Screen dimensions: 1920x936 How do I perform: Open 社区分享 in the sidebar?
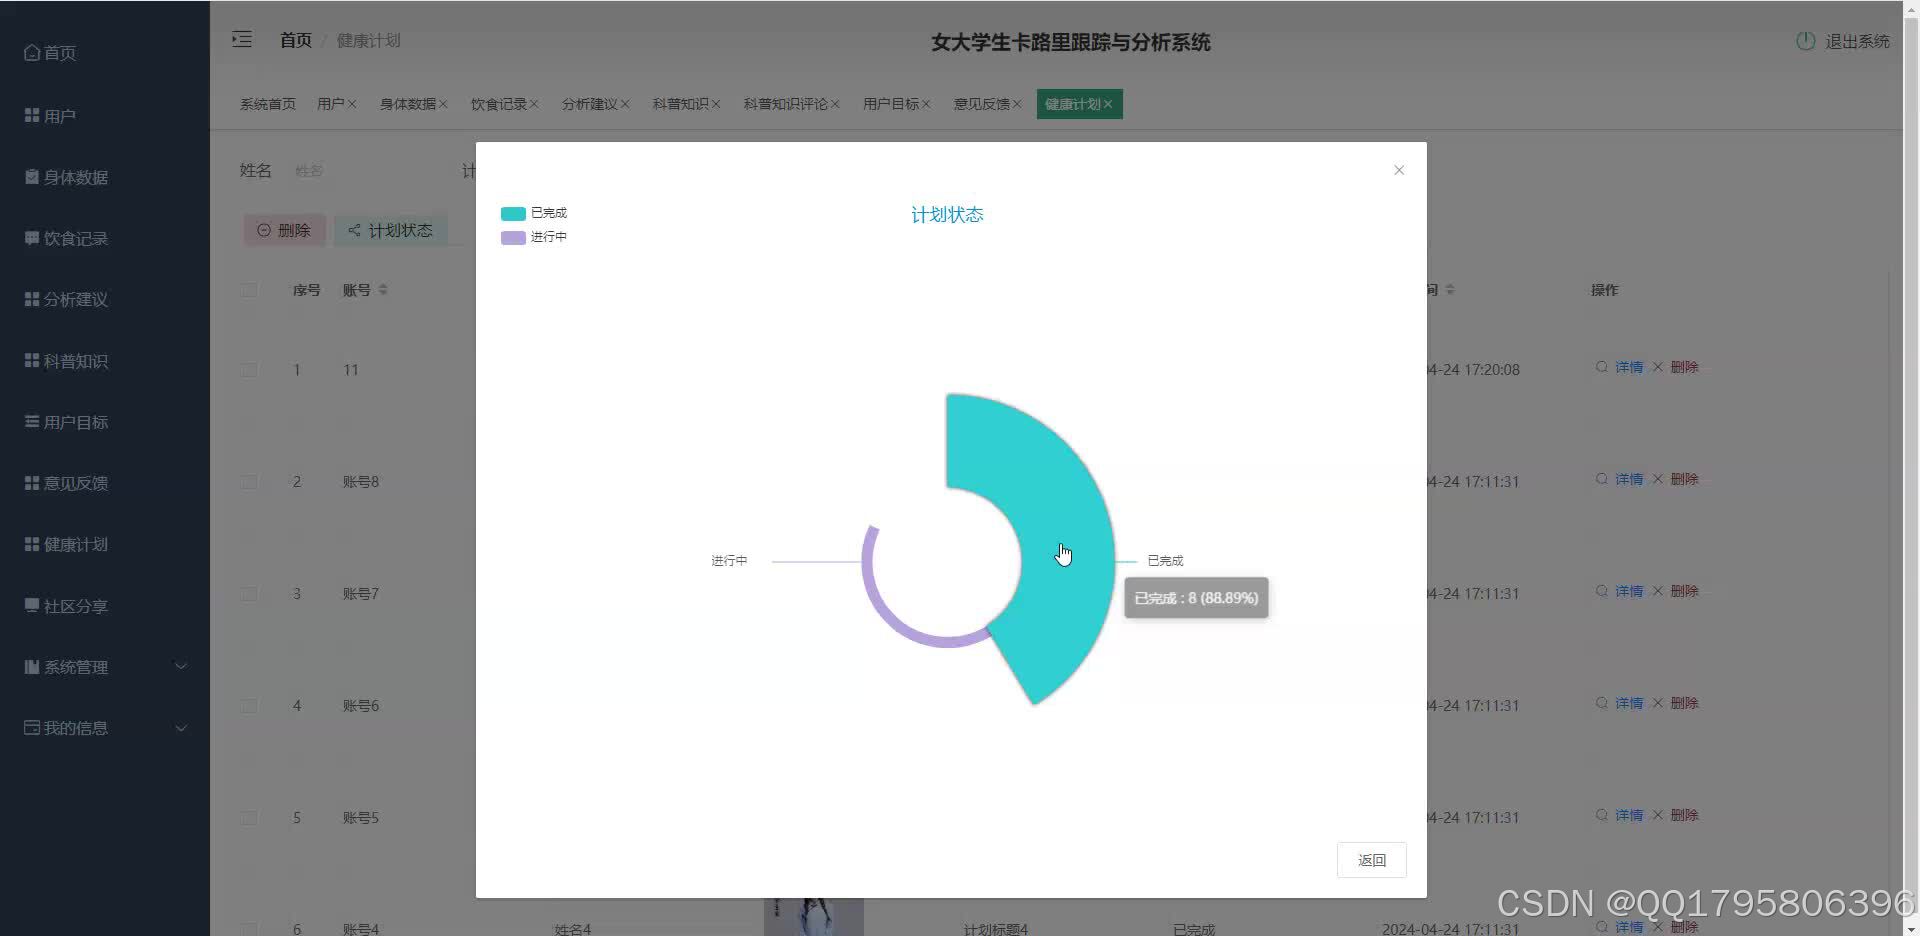(105, 606)
